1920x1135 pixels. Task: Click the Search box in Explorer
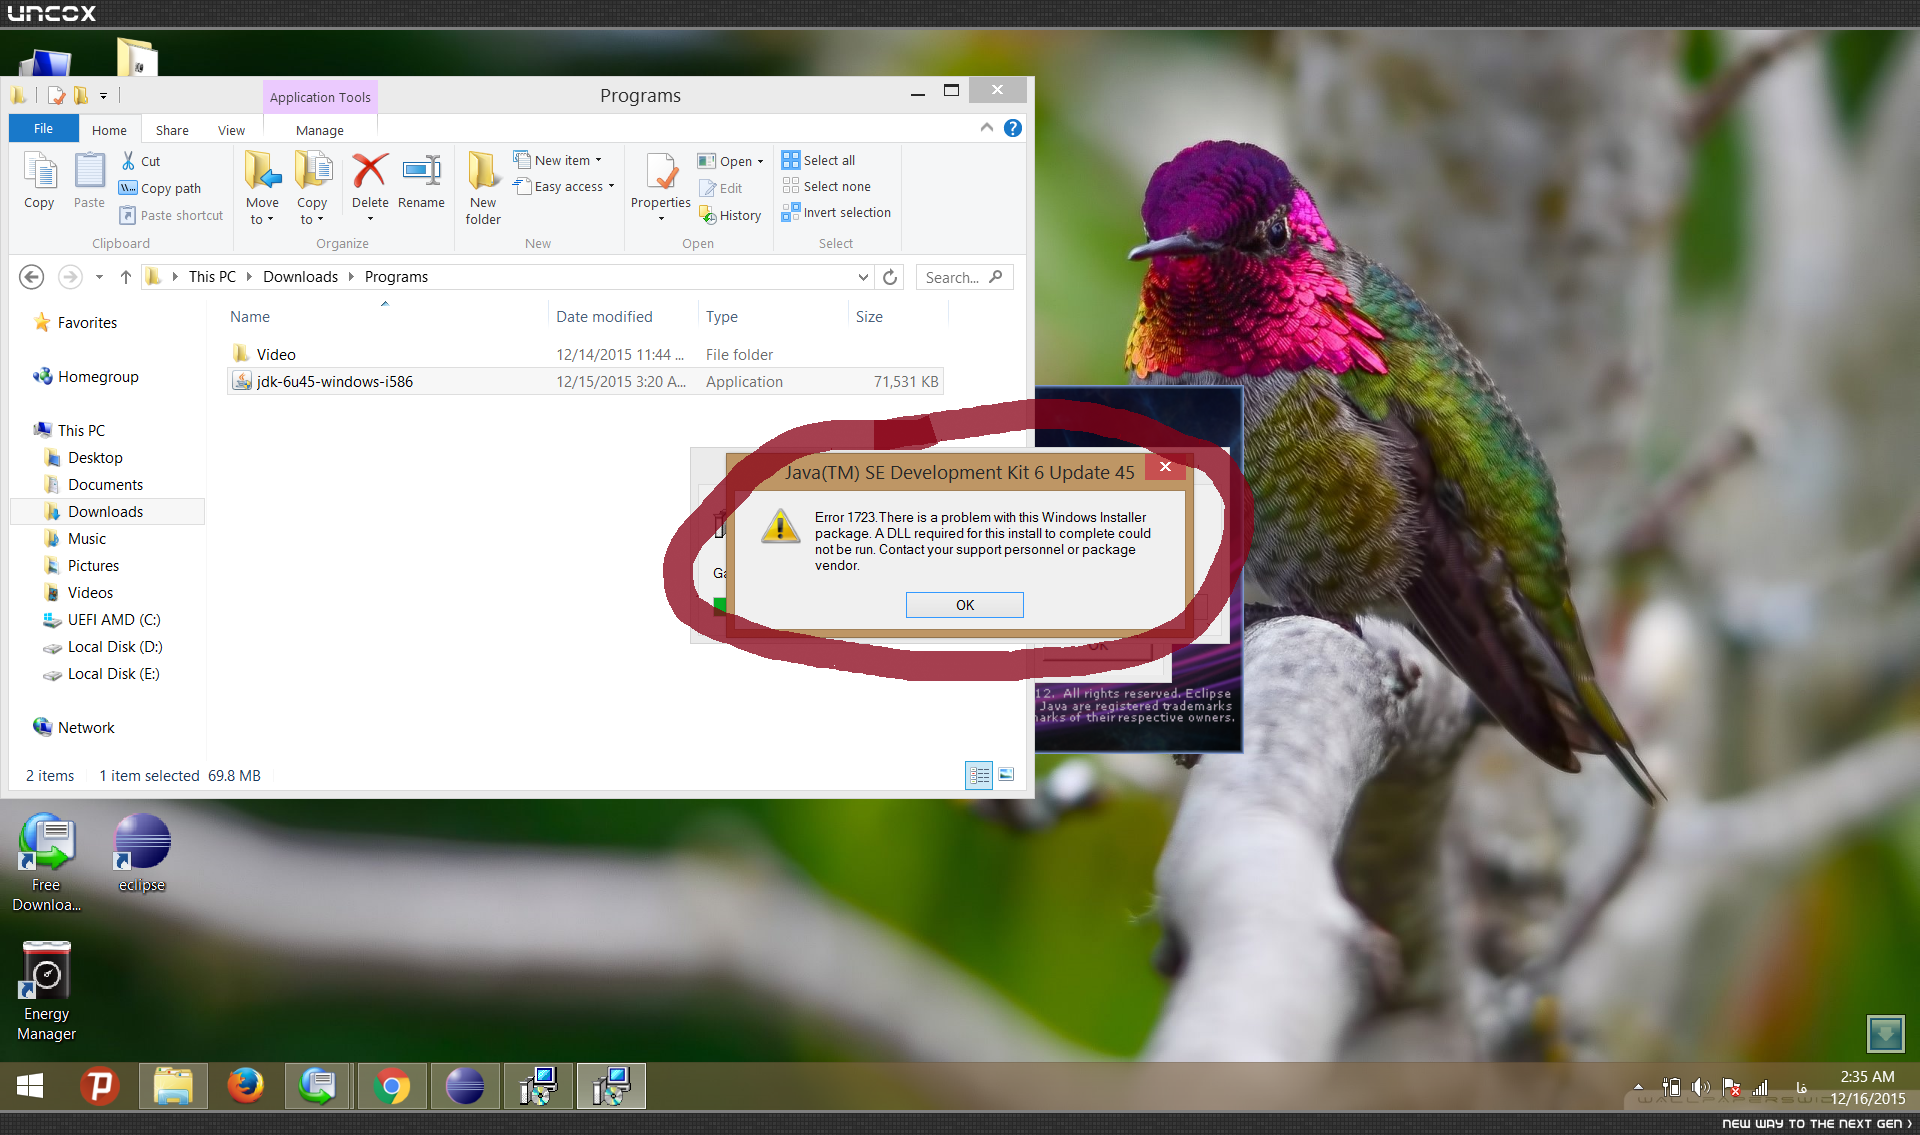(964, 277)
